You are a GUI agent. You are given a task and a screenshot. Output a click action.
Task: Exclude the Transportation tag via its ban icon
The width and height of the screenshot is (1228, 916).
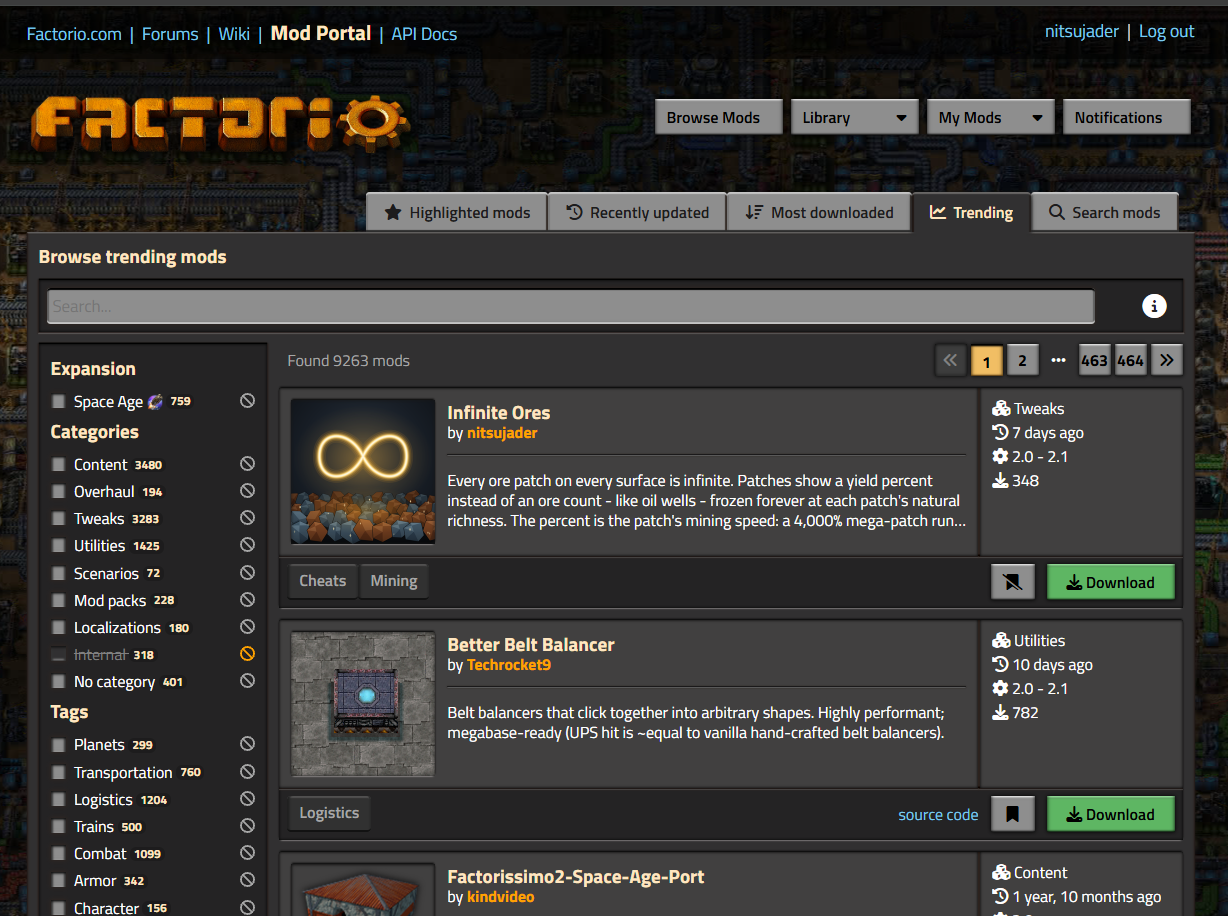pos(247,772)
